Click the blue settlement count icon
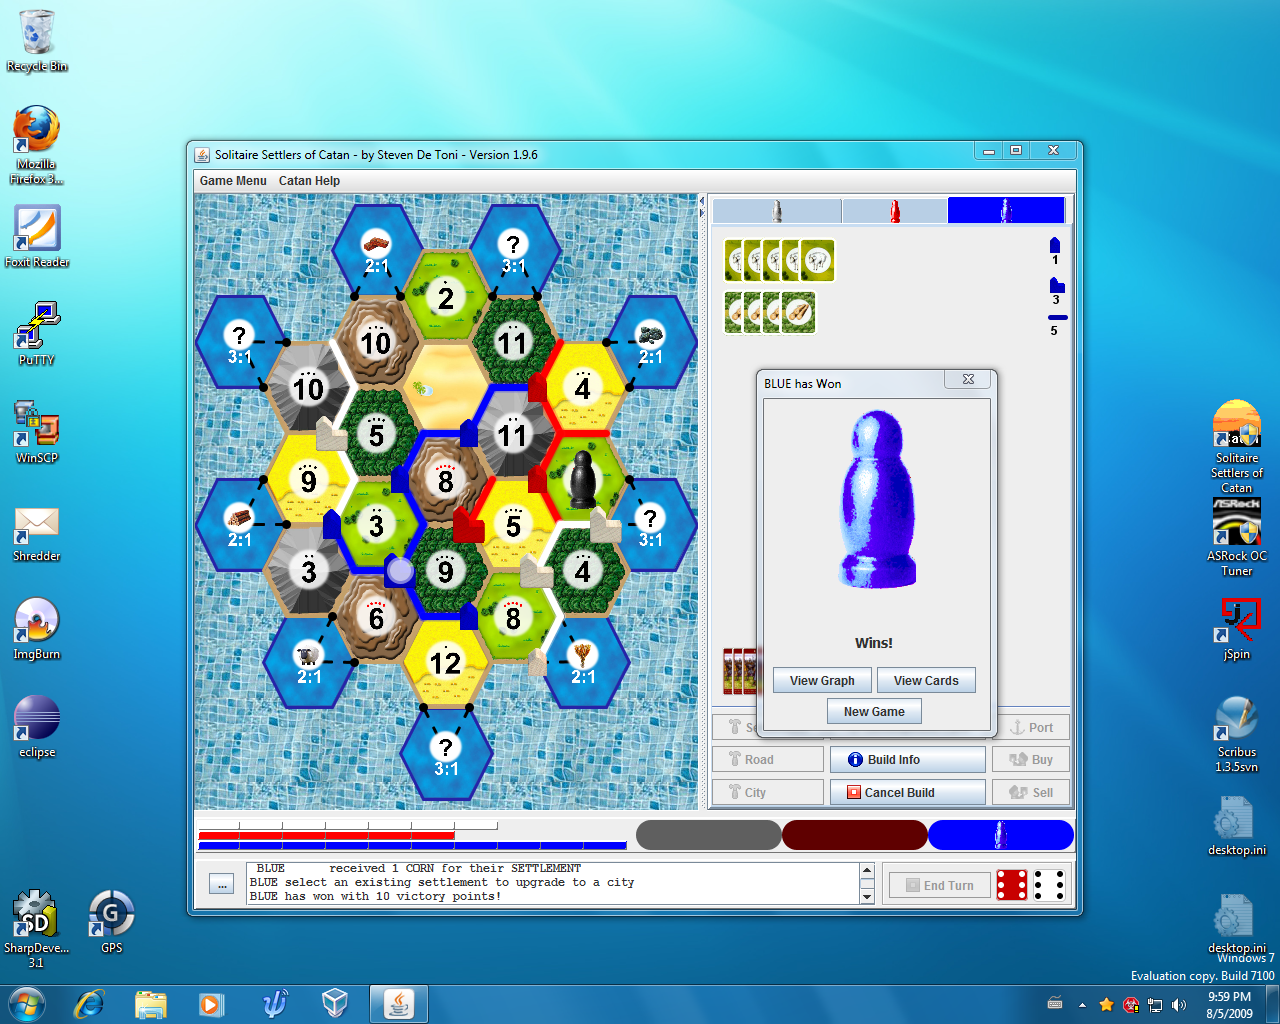1280x1024 pixels. (x=1055, y=245)
